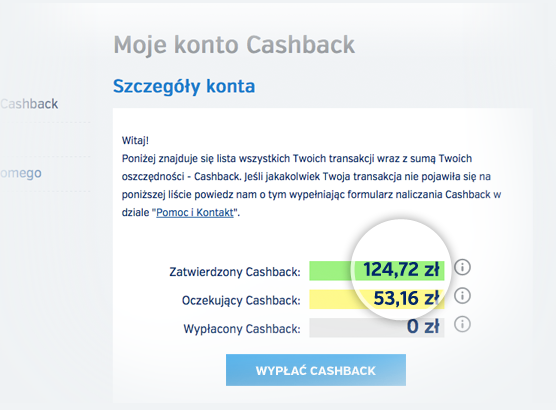556x410 pixels.
Task: Click the Witaj! greeting text
Action: point(135,140)
